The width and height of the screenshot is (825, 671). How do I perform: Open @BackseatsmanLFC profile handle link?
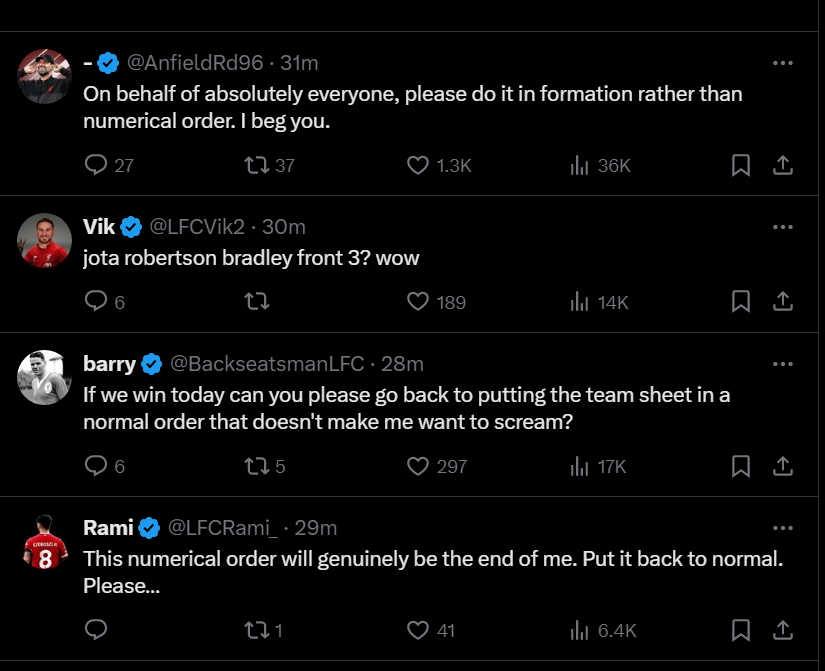click(x=267, y=363)
